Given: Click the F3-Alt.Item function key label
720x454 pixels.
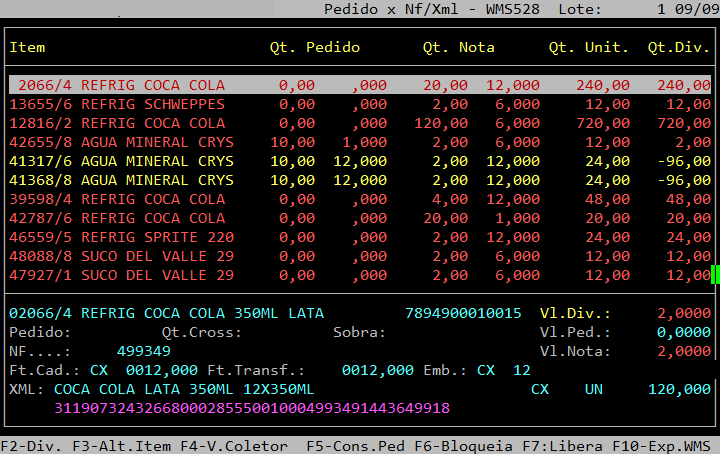Looking at the screenshot, I should click(x=122, y=446).
